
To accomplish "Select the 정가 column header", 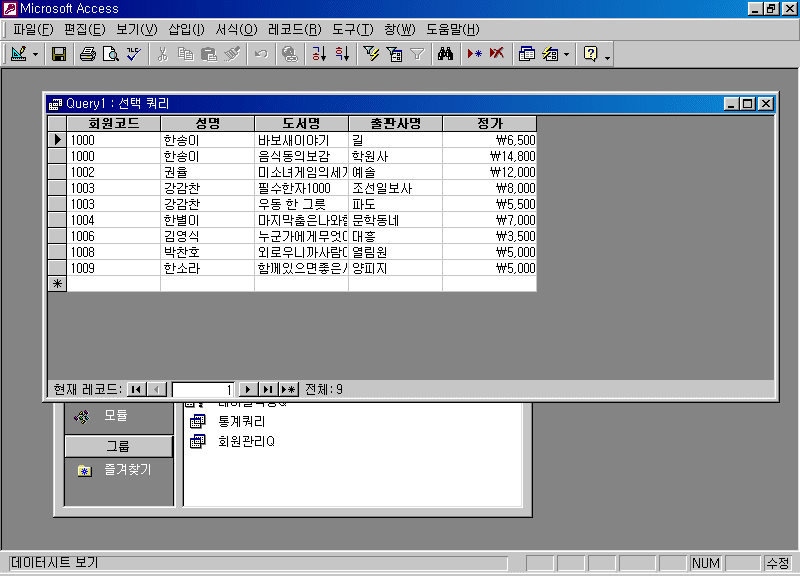I will pos(490,123).
